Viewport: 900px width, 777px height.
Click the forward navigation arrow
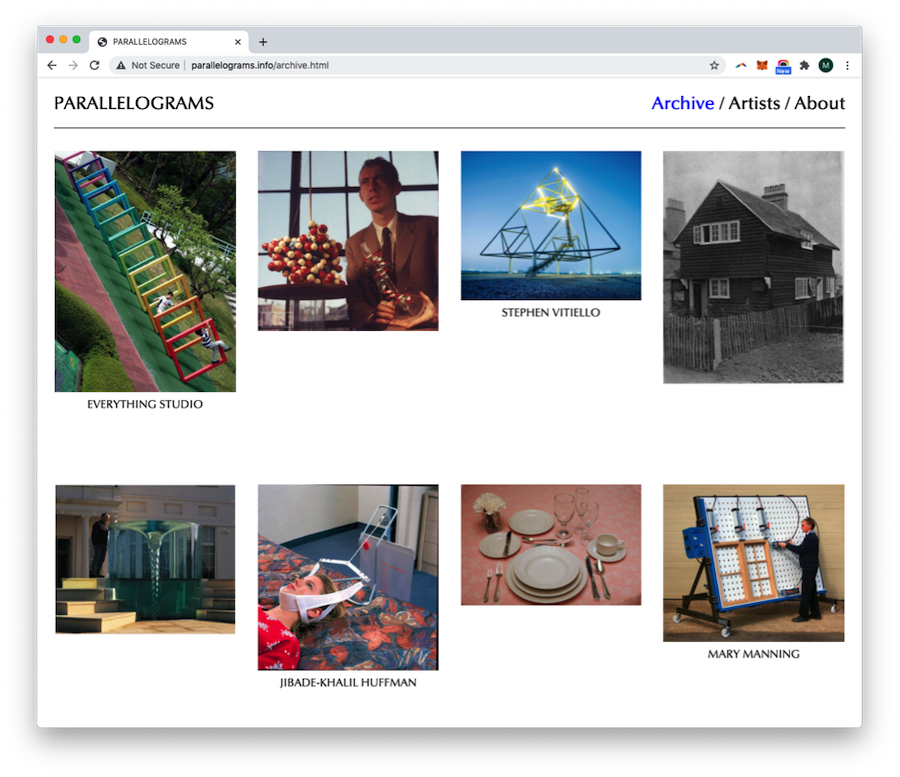pos(73,65)
